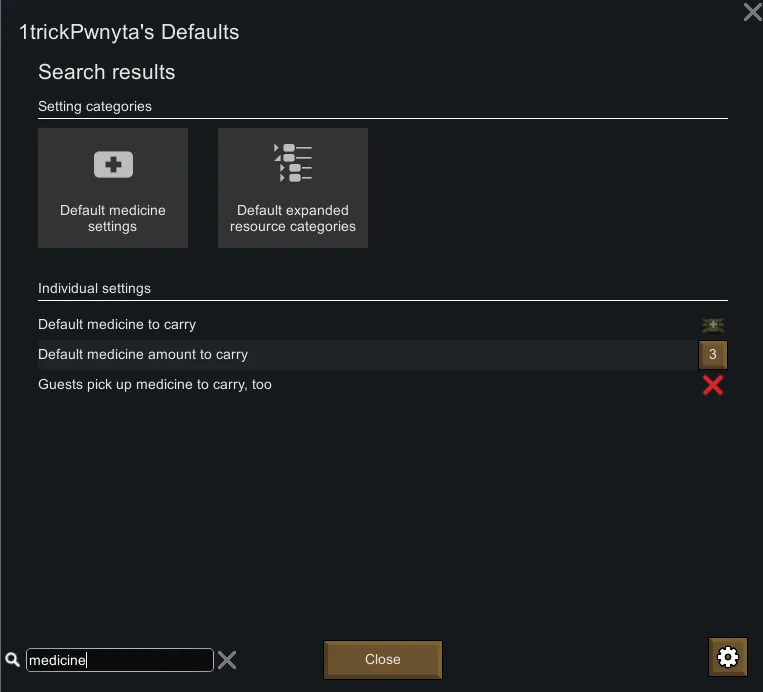Close the dialog with the top-right X

[x=752, y=12]
